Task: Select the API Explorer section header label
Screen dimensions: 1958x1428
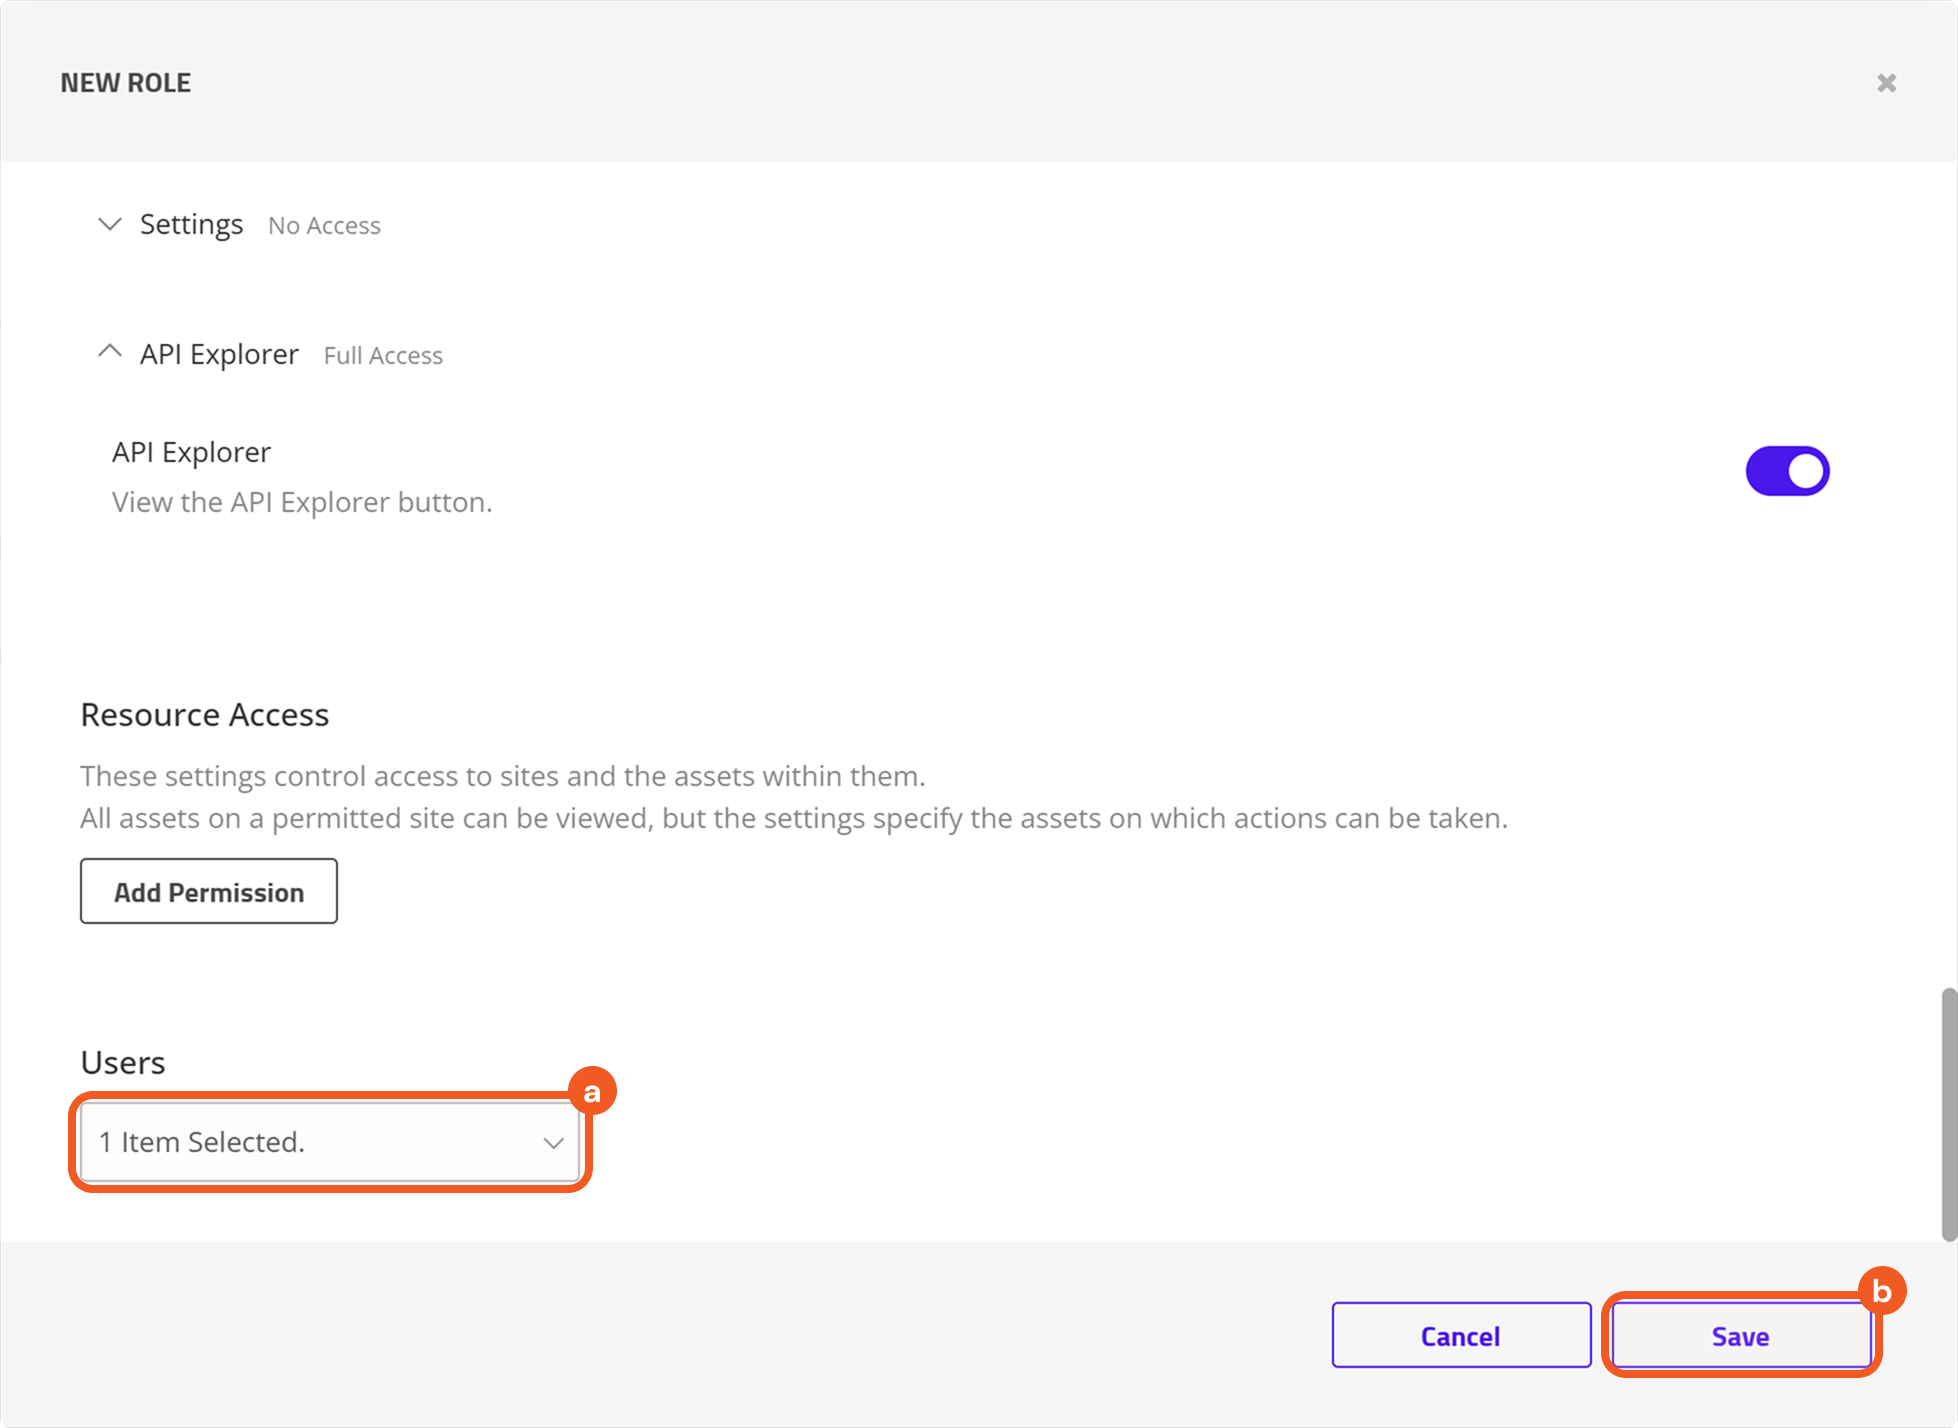Action: coord(219,354)
